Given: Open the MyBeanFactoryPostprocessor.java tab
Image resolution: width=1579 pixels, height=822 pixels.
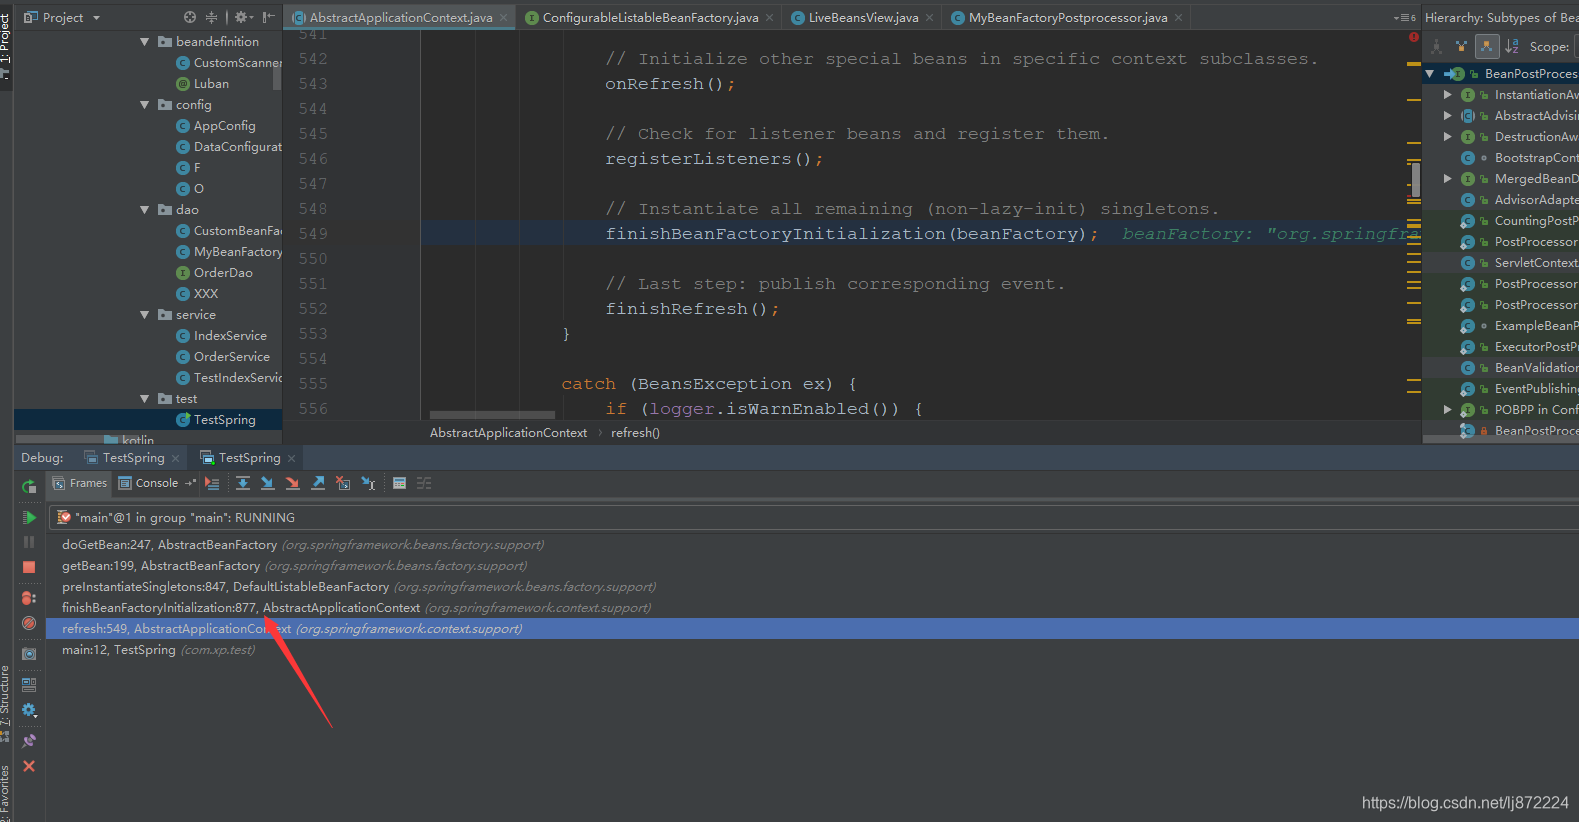Looking at the screenshot, I should [1067, 17].
